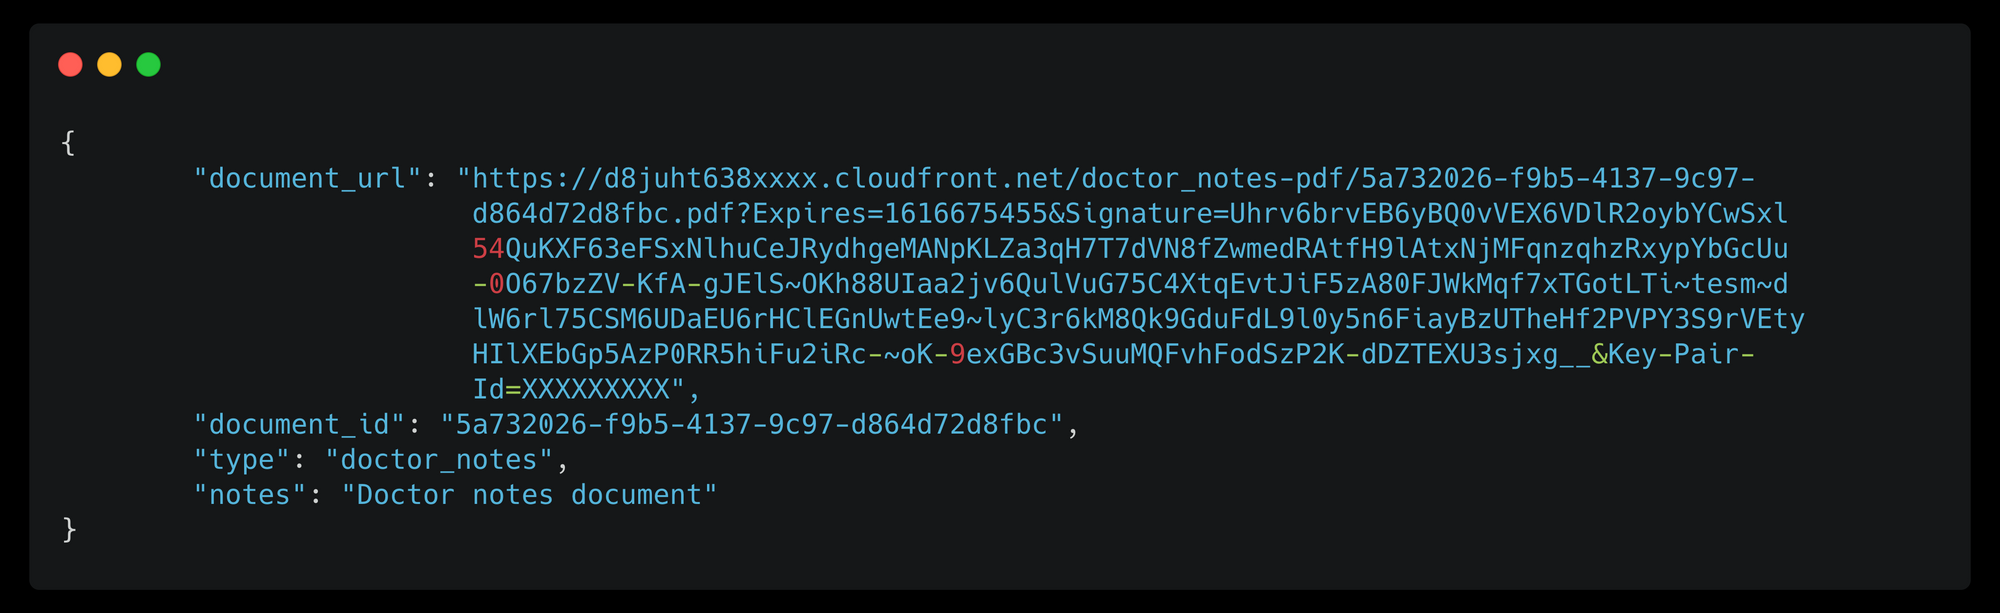The width and height of the screenshot is (2000, 613).
Task: Click the opening curly brace
Action: pyautogui.click(x=68, y=143)
